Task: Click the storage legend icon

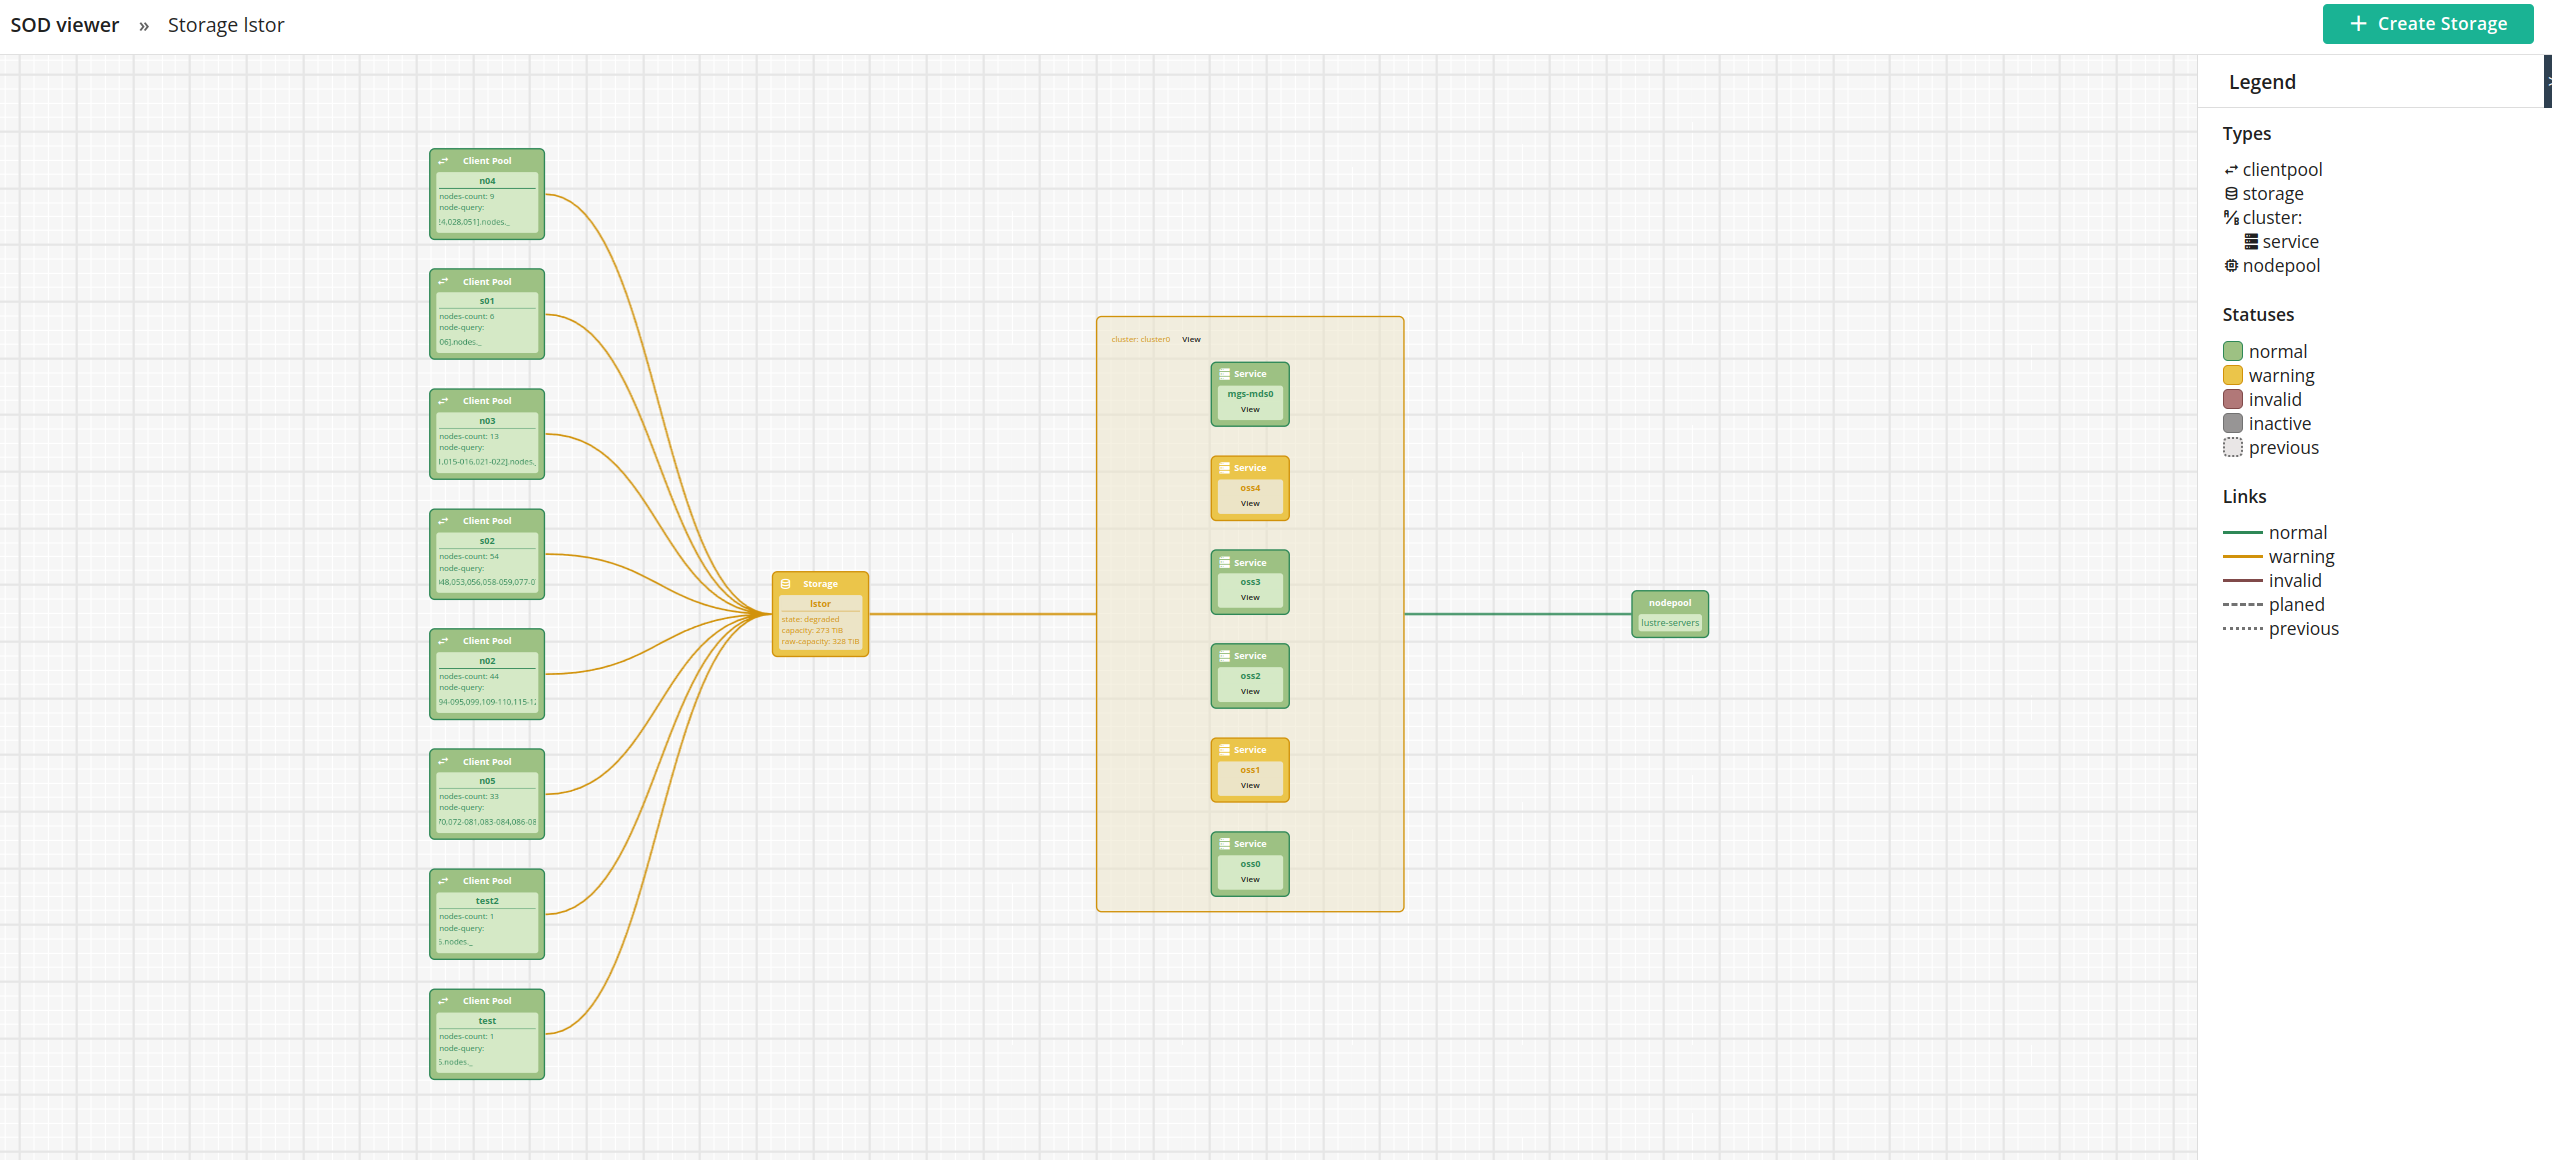Action: pyautogui.click(x=2231, y=194)
